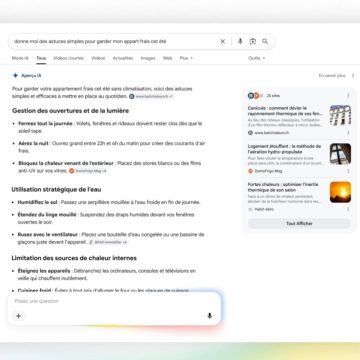Click the stacked site icons beside 25 sites
This screenshot has width=360, height=360.
point(255,96)
